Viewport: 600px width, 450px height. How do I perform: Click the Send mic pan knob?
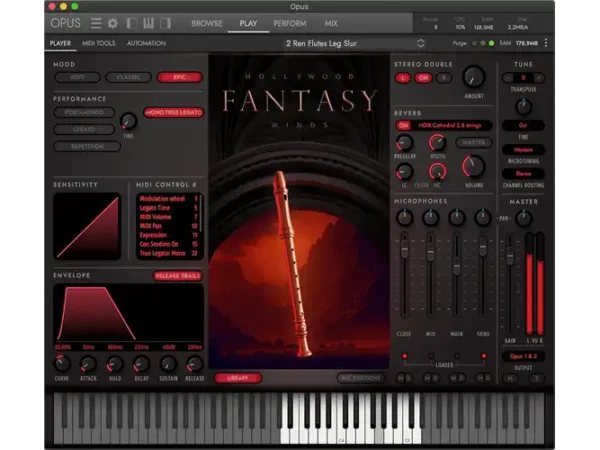(483, 218)
